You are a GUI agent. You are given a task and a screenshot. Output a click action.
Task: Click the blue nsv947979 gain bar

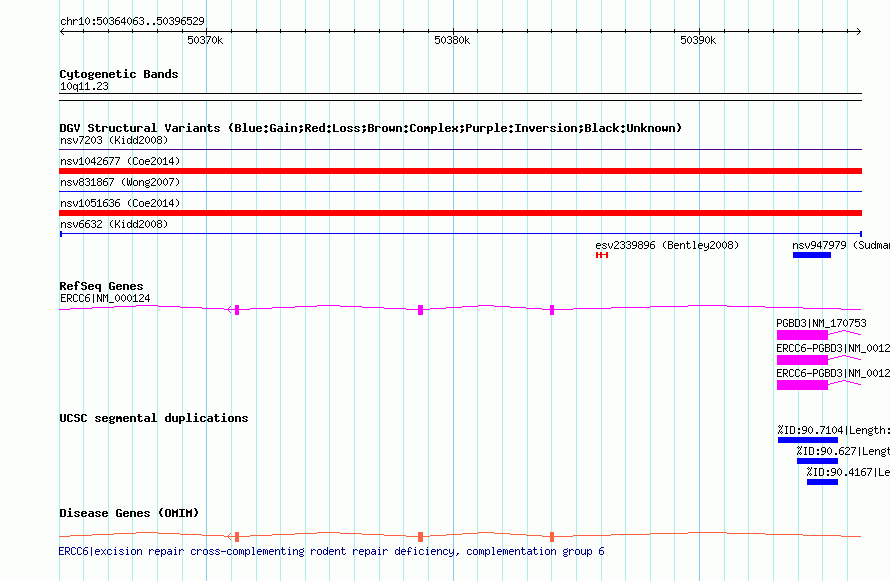point(812,255)
